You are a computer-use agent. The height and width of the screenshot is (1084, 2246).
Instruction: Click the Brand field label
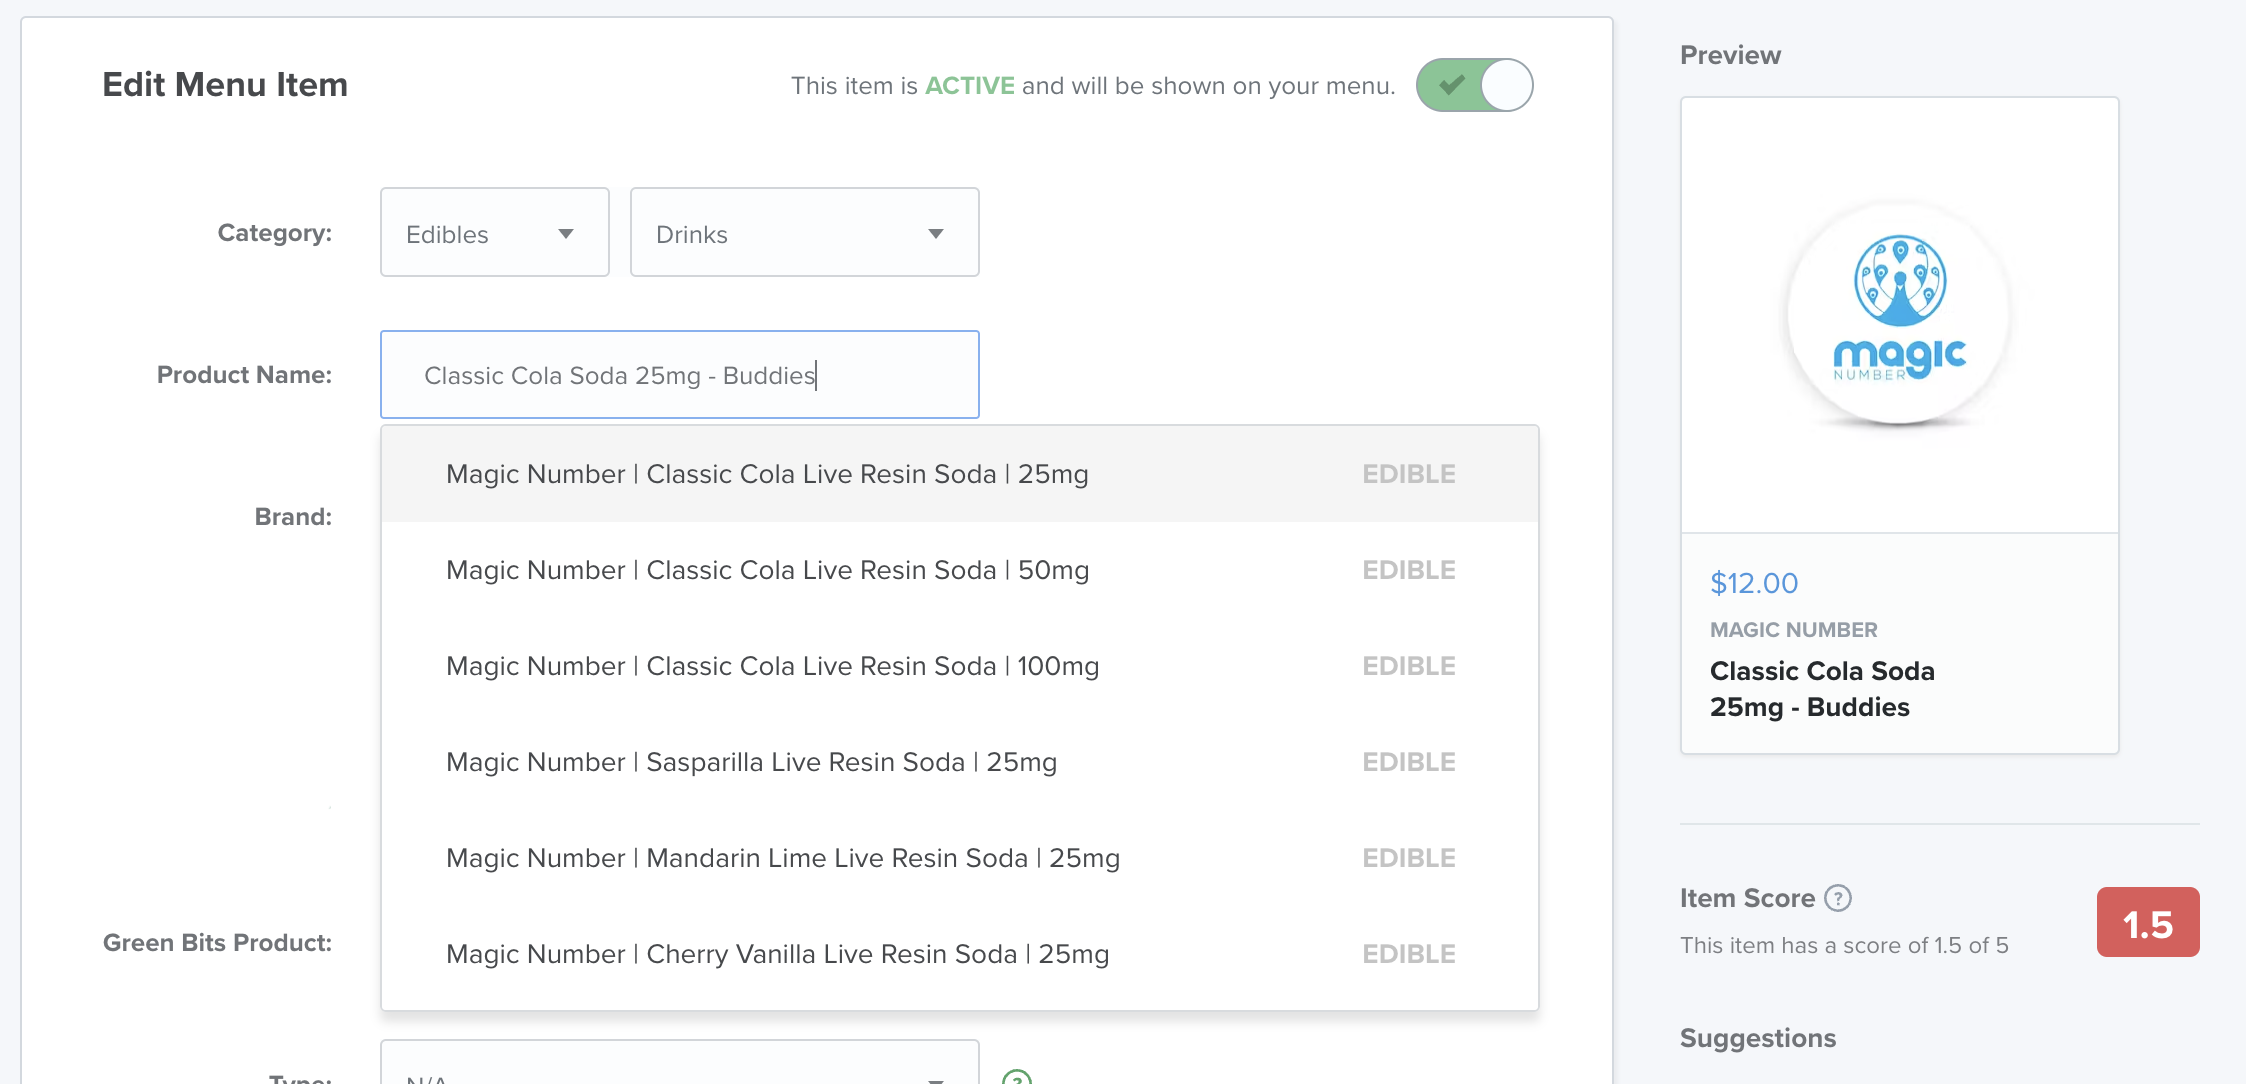[293, 517]
